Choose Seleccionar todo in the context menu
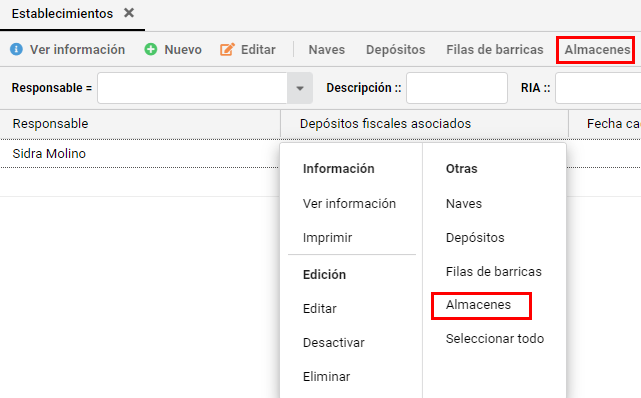Image resolution: width=641 pixels, height=398 pixels. (x=495, y=339)
